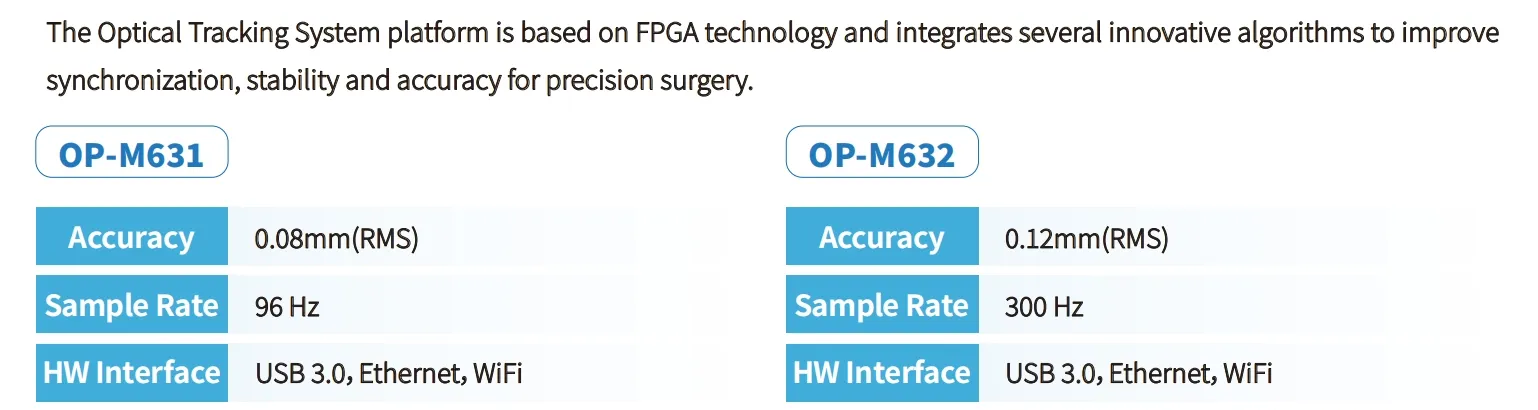This screenshot has height=410, width=1538.
Task: Click the OP-M632 model badge
Action: (881, 153)
